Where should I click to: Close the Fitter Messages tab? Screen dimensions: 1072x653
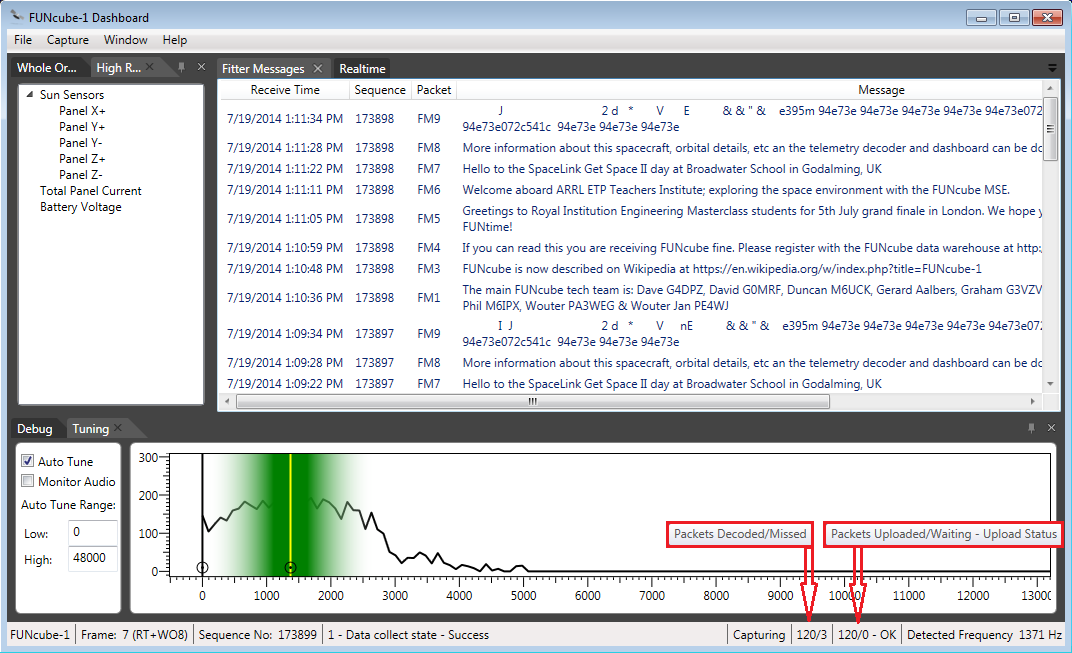coord(317,68)
